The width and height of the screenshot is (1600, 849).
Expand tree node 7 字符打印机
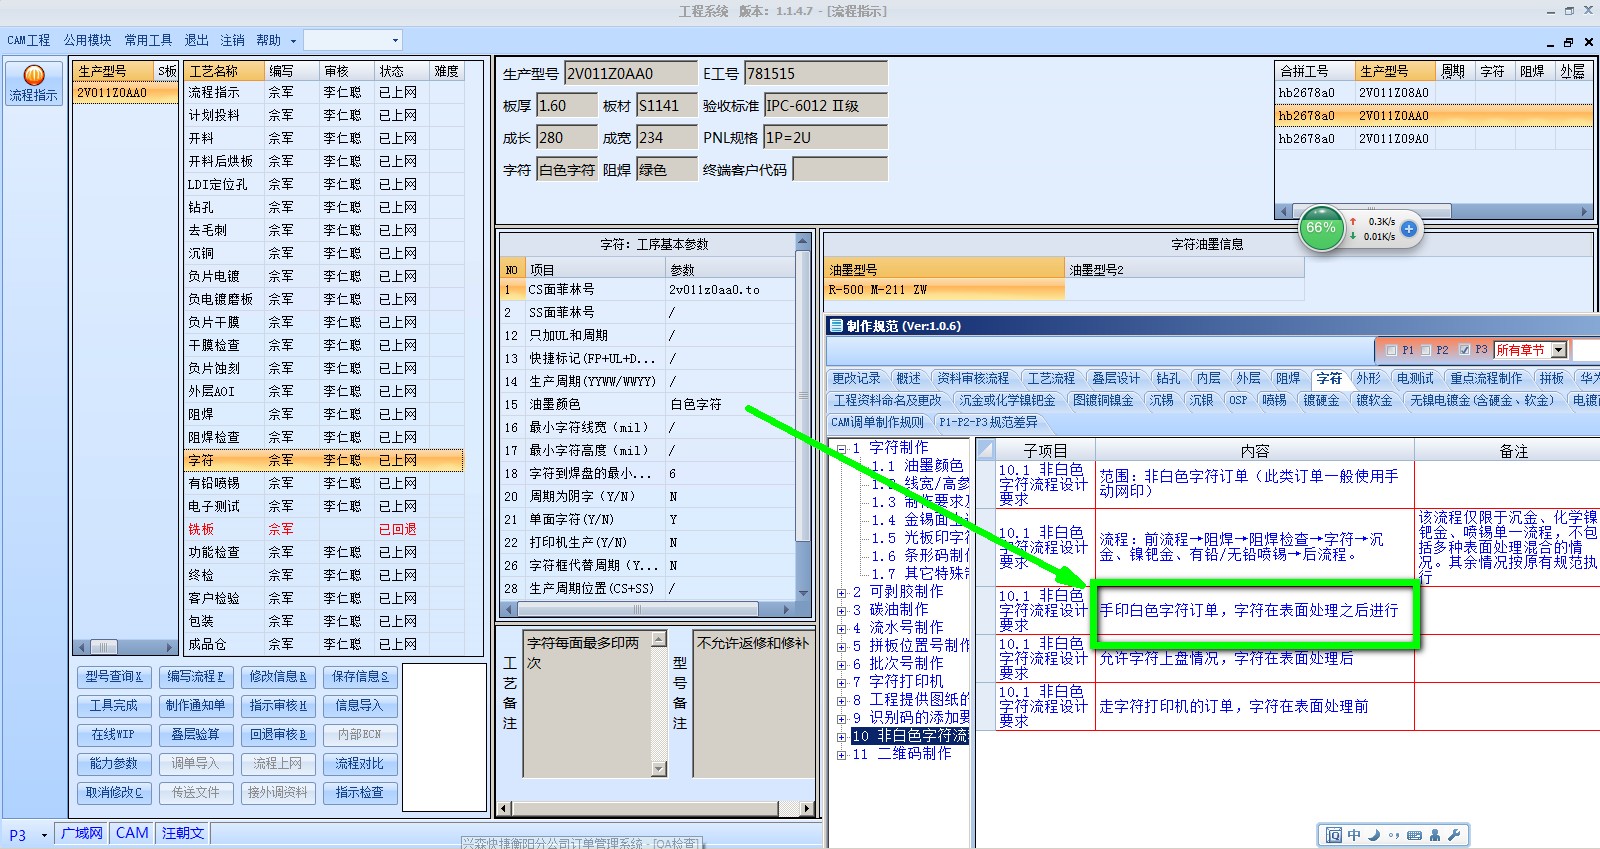click(x=842, y=682)
